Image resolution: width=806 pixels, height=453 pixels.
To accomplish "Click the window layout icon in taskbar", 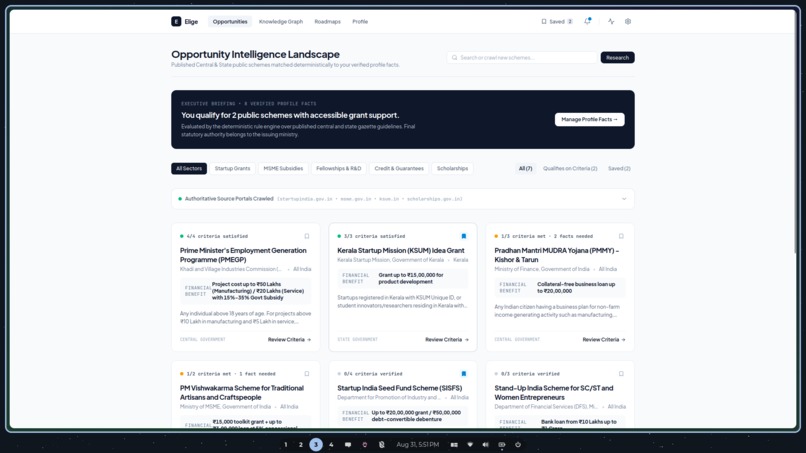I will (454, 445).
